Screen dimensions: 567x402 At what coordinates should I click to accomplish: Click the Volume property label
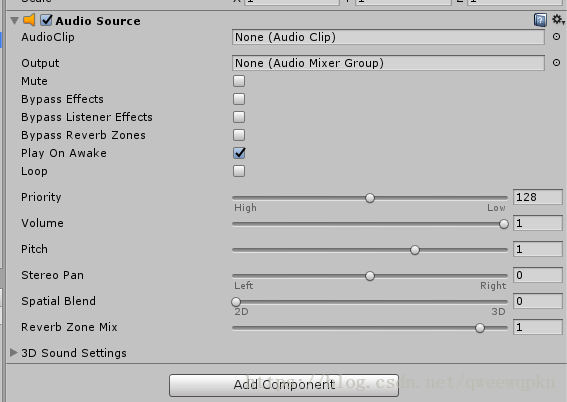pos(42,223)
